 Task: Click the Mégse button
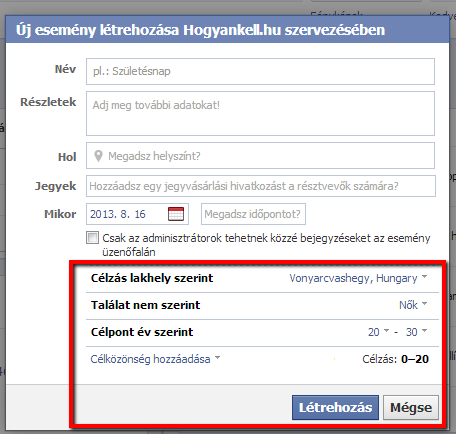(x=411, y=407)
